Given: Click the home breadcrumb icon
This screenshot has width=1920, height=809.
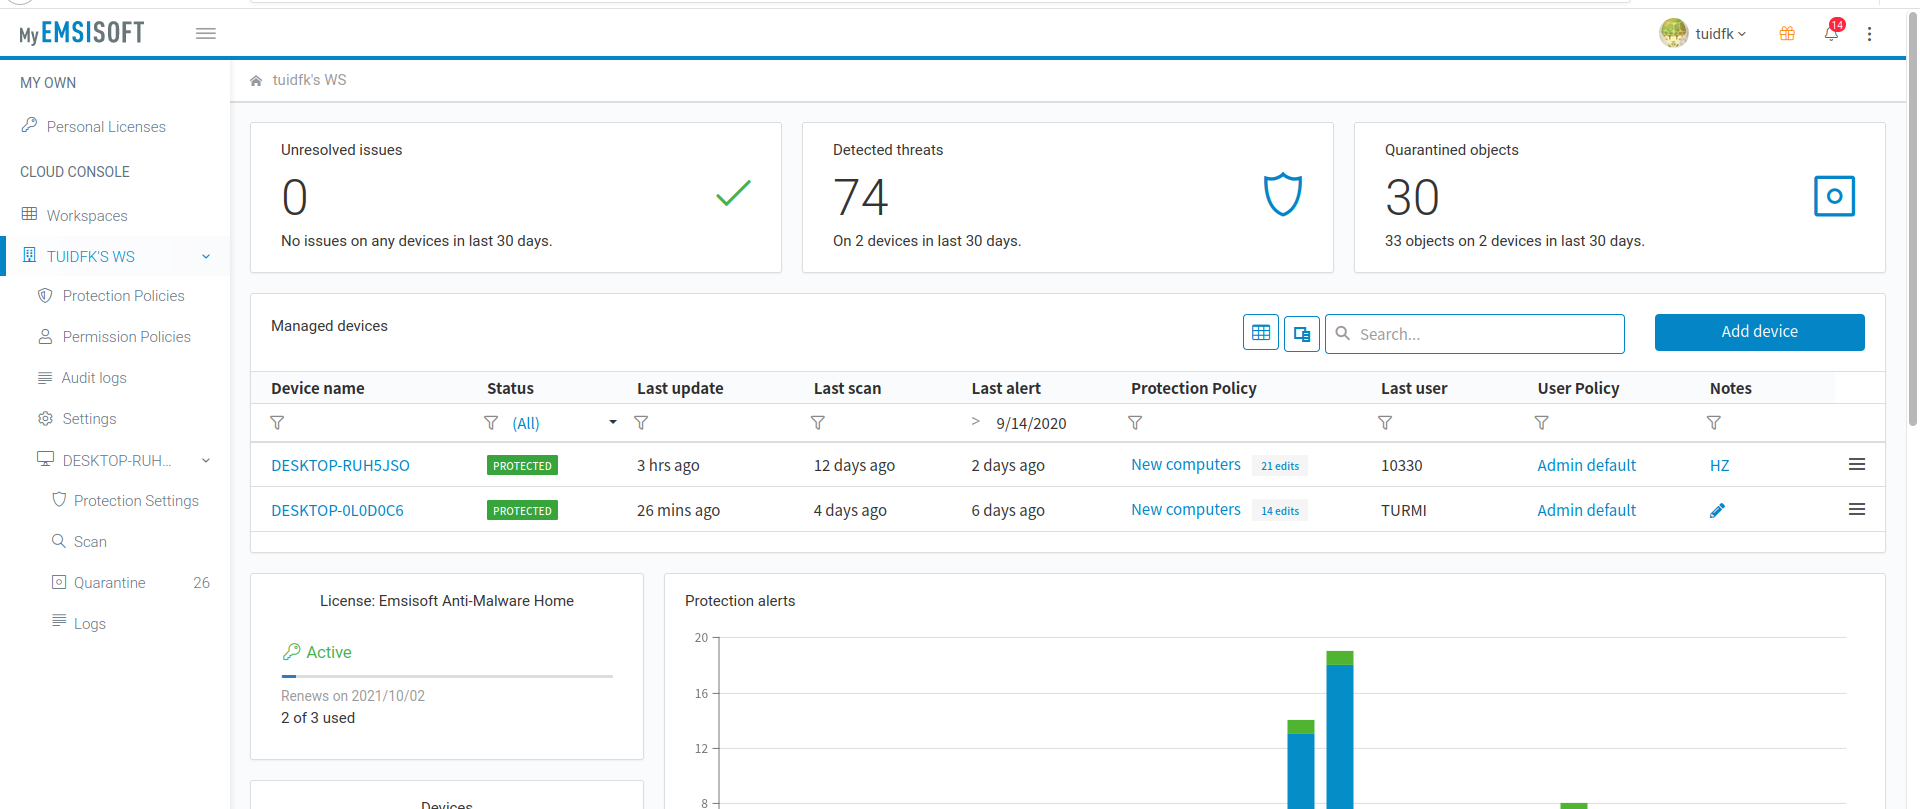Looking at the screenshot, I should tap(256, 80).
